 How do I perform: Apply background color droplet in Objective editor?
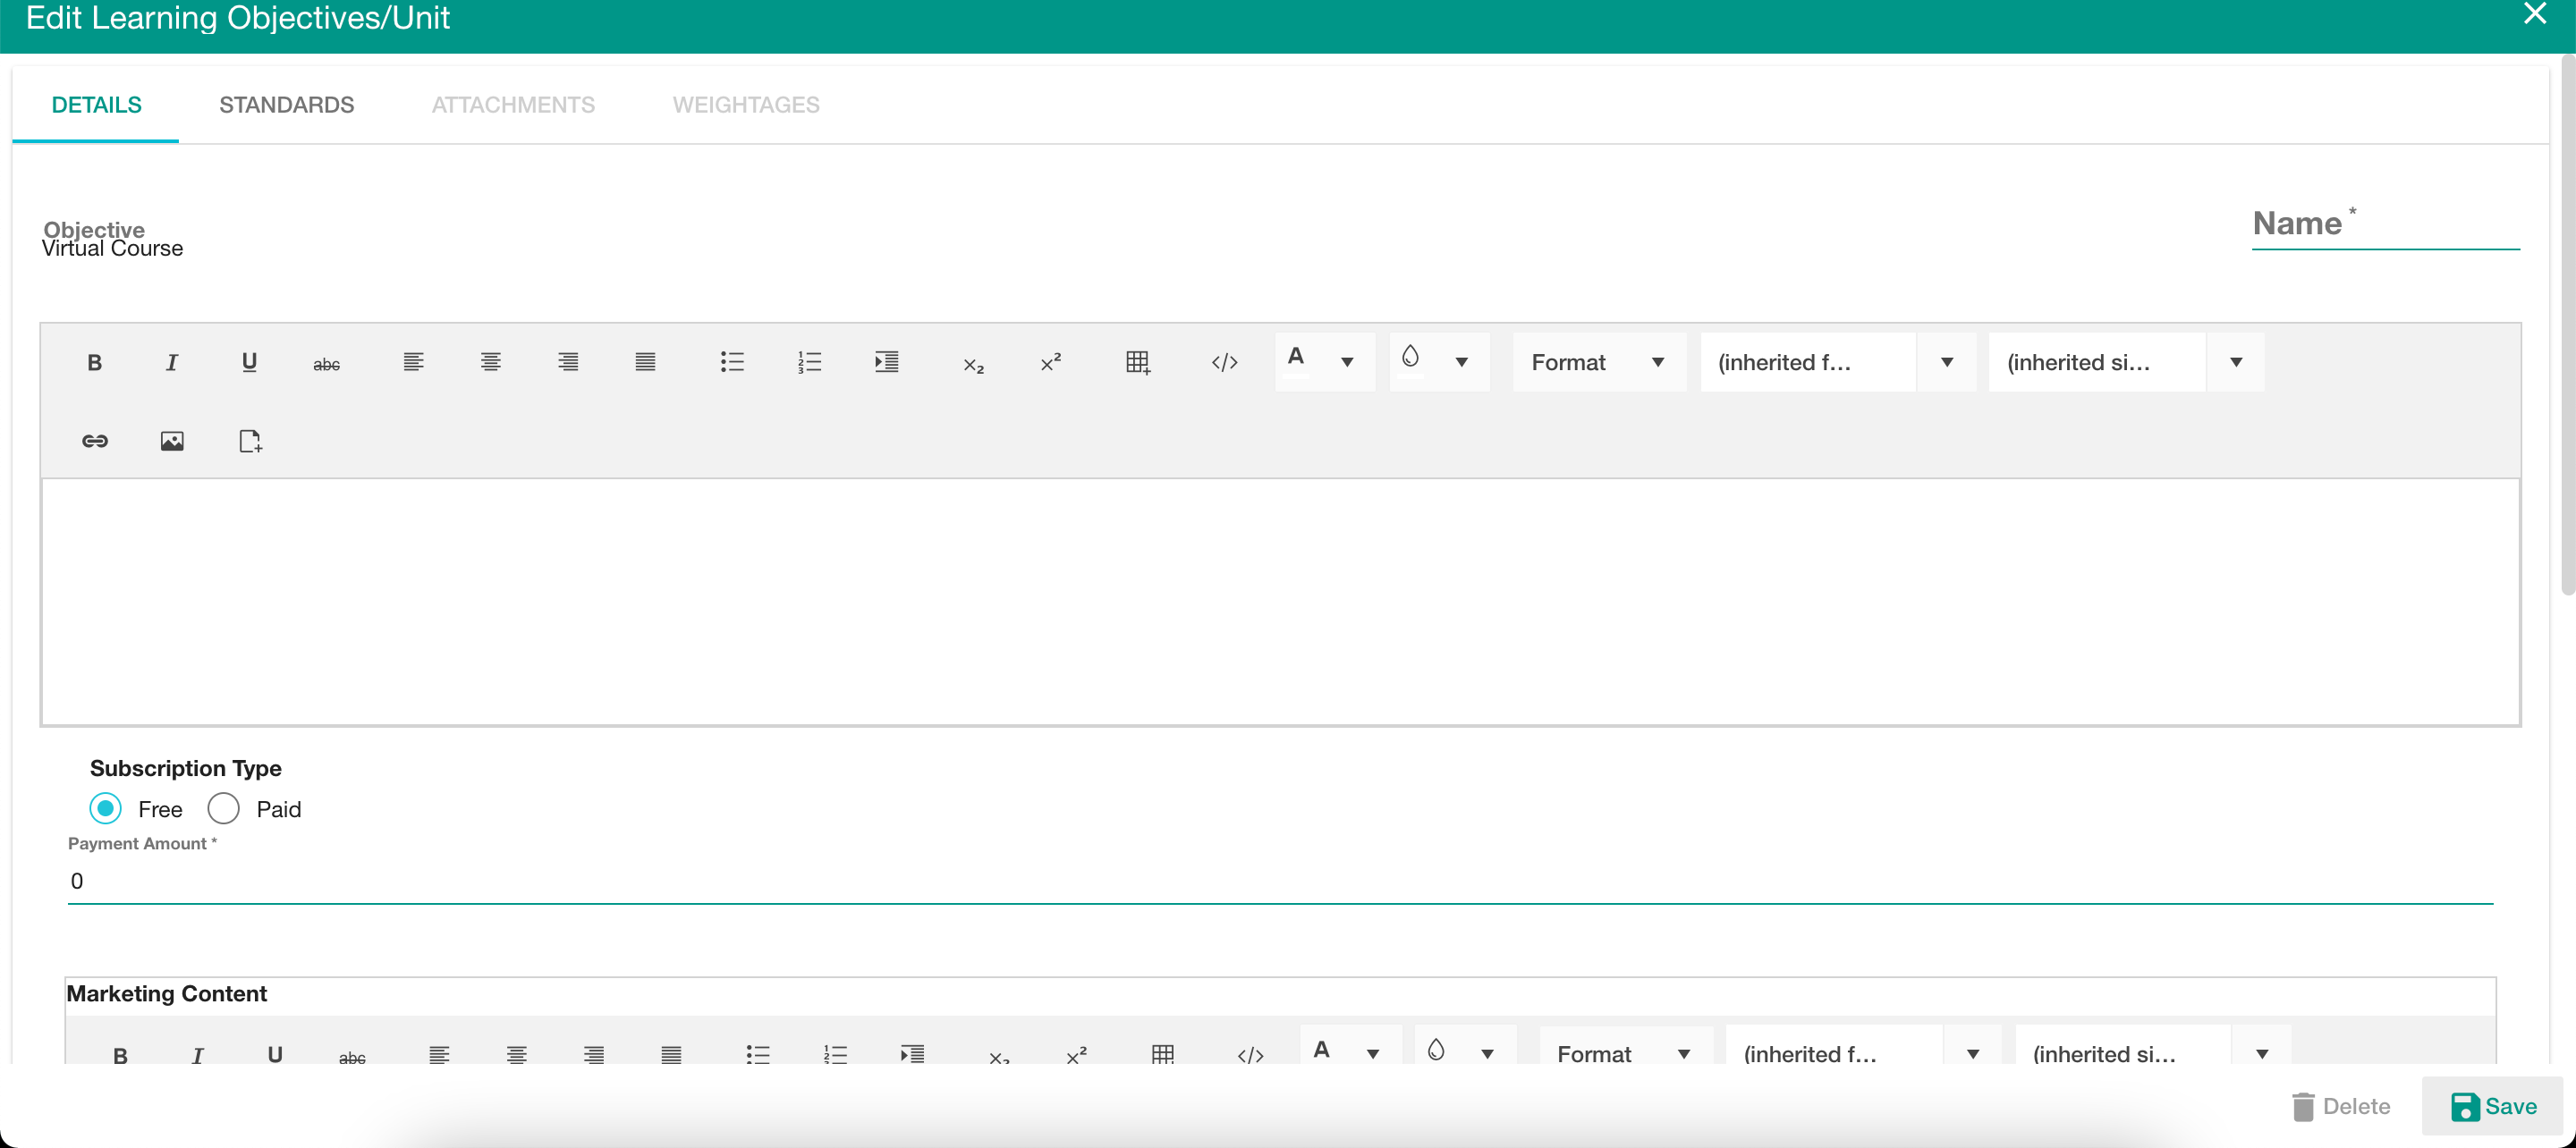point(1410,360)
